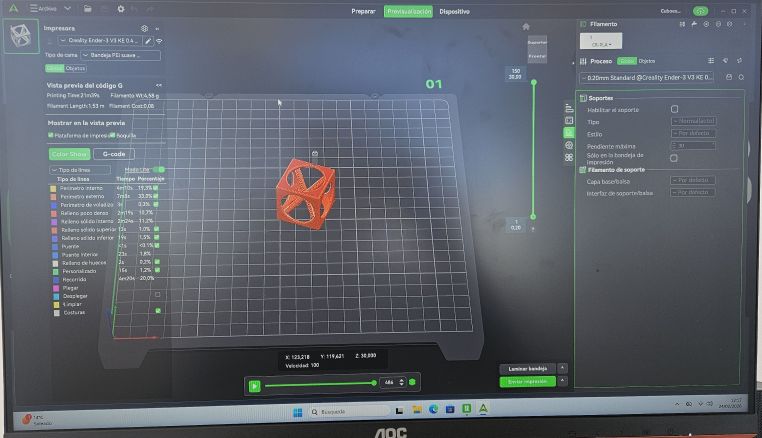The image size is (762, 438).
Task: Switch to the G-code button
Action: coord(114,154)
